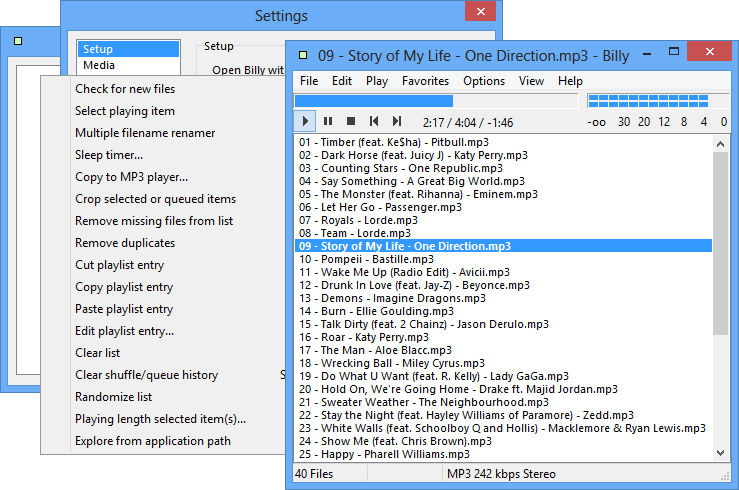Choose Playing length selected item(s)
The image size is (739, 490).
coord(160,419)
